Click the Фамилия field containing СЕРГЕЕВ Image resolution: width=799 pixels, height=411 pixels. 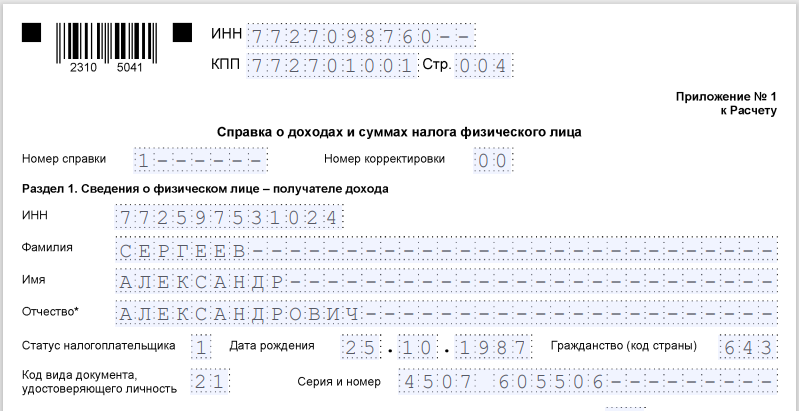coord(446,249)
